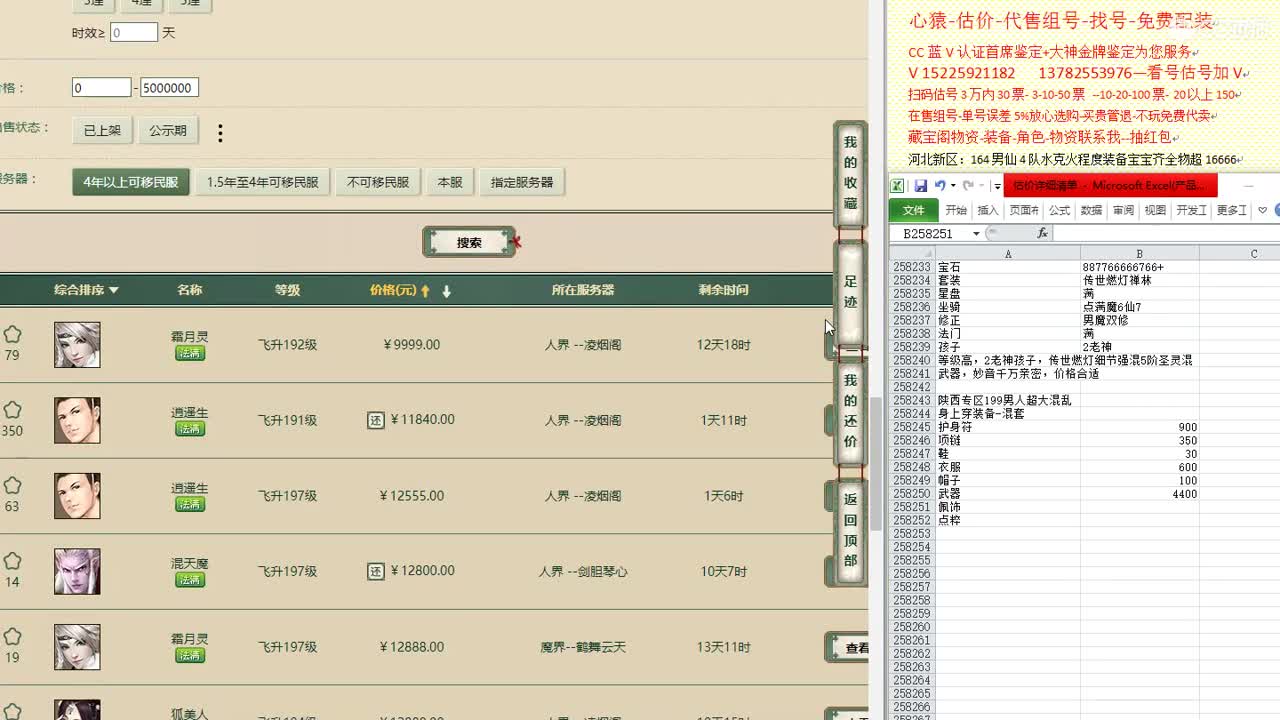Click the select-all corner in Excel
The width and height of the screenshot is (1280, 720).
[x=912, y=254]
